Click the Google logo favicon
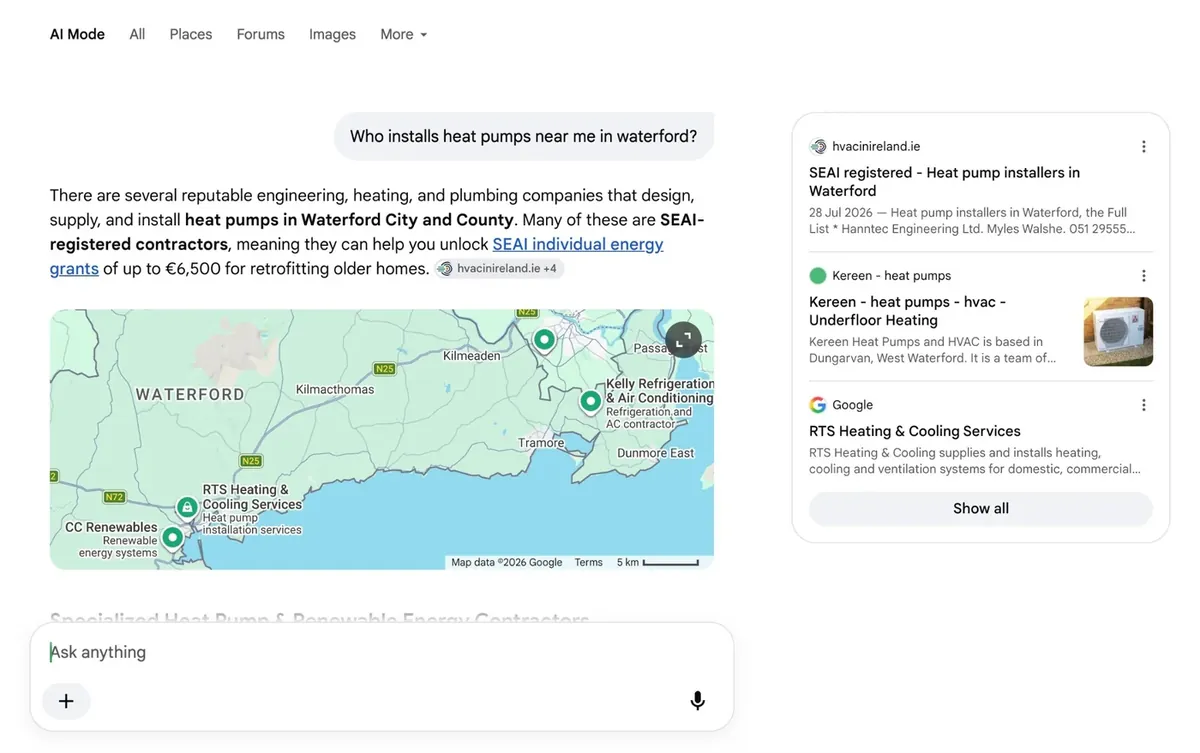This screenshot has width=1200, height=753. [818, 405]
